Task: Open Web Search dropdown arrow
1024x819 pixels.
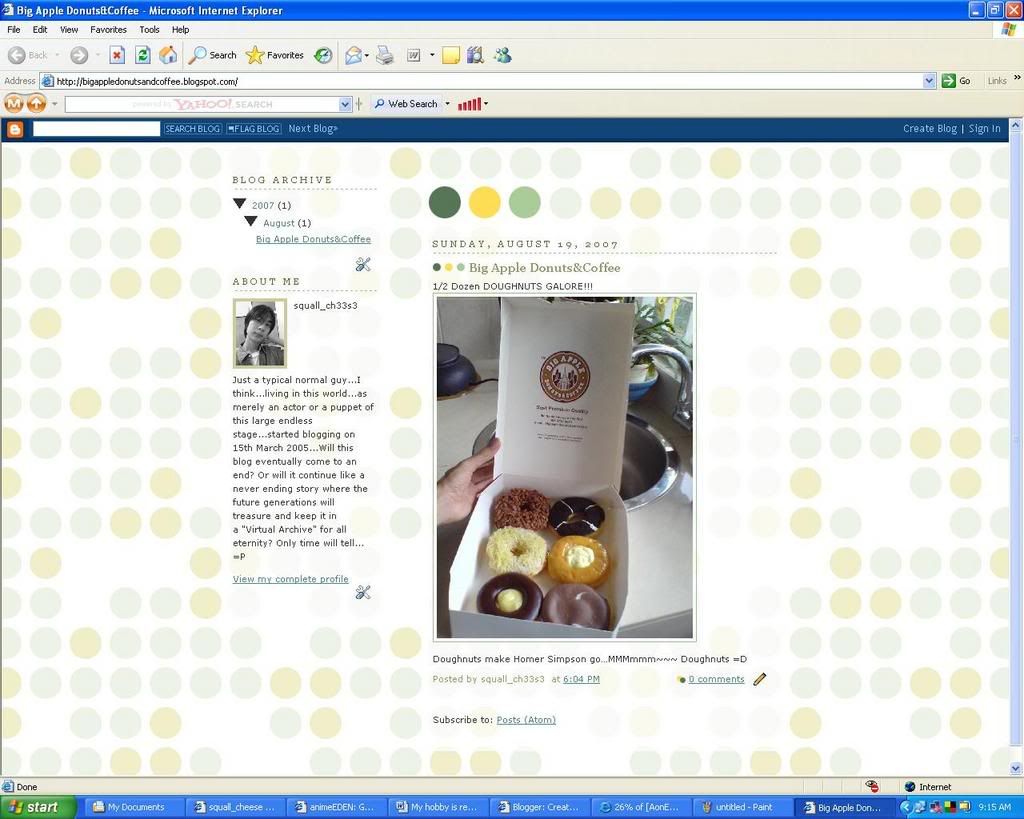Action: [447, 104]
